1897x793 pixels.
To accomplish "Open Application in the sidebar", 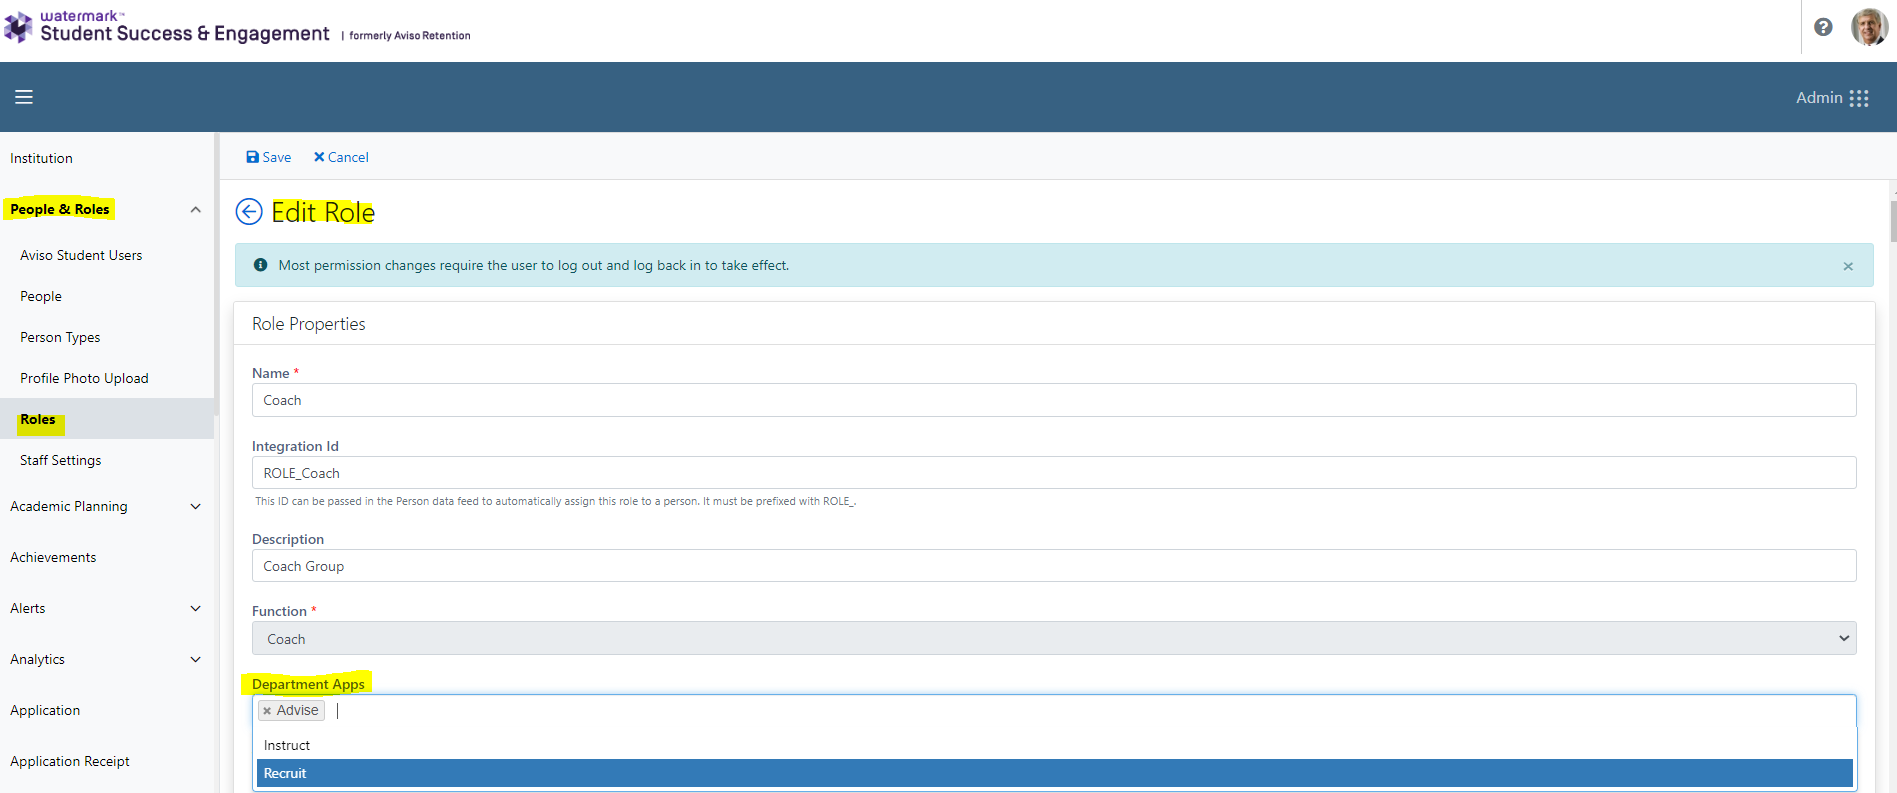I will click(45, 710).
